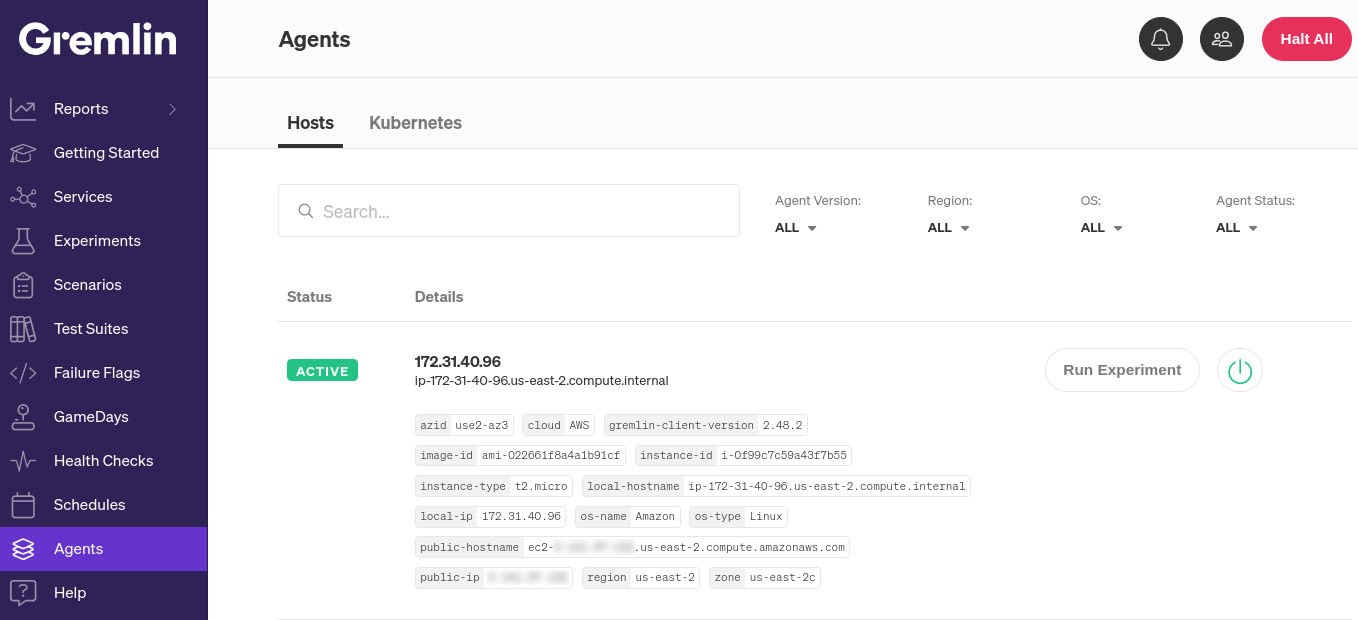Click the Experiments flask icon
Screen dimensions: 1358x620
click(x=23, y=241)
